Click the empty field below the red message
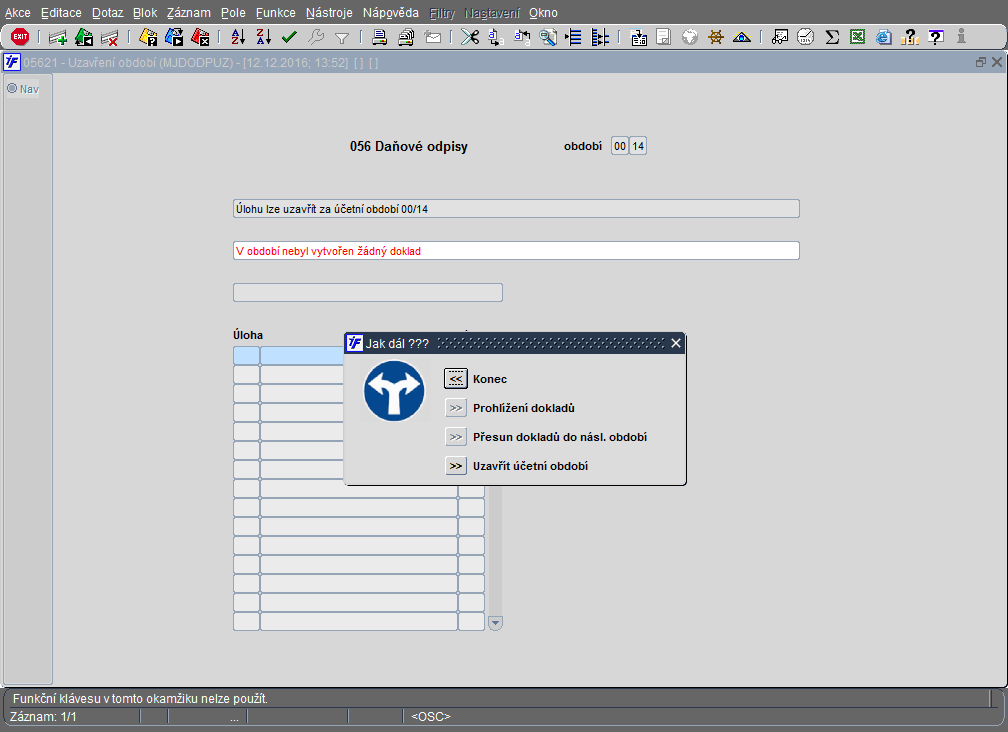 pos(368,292)
